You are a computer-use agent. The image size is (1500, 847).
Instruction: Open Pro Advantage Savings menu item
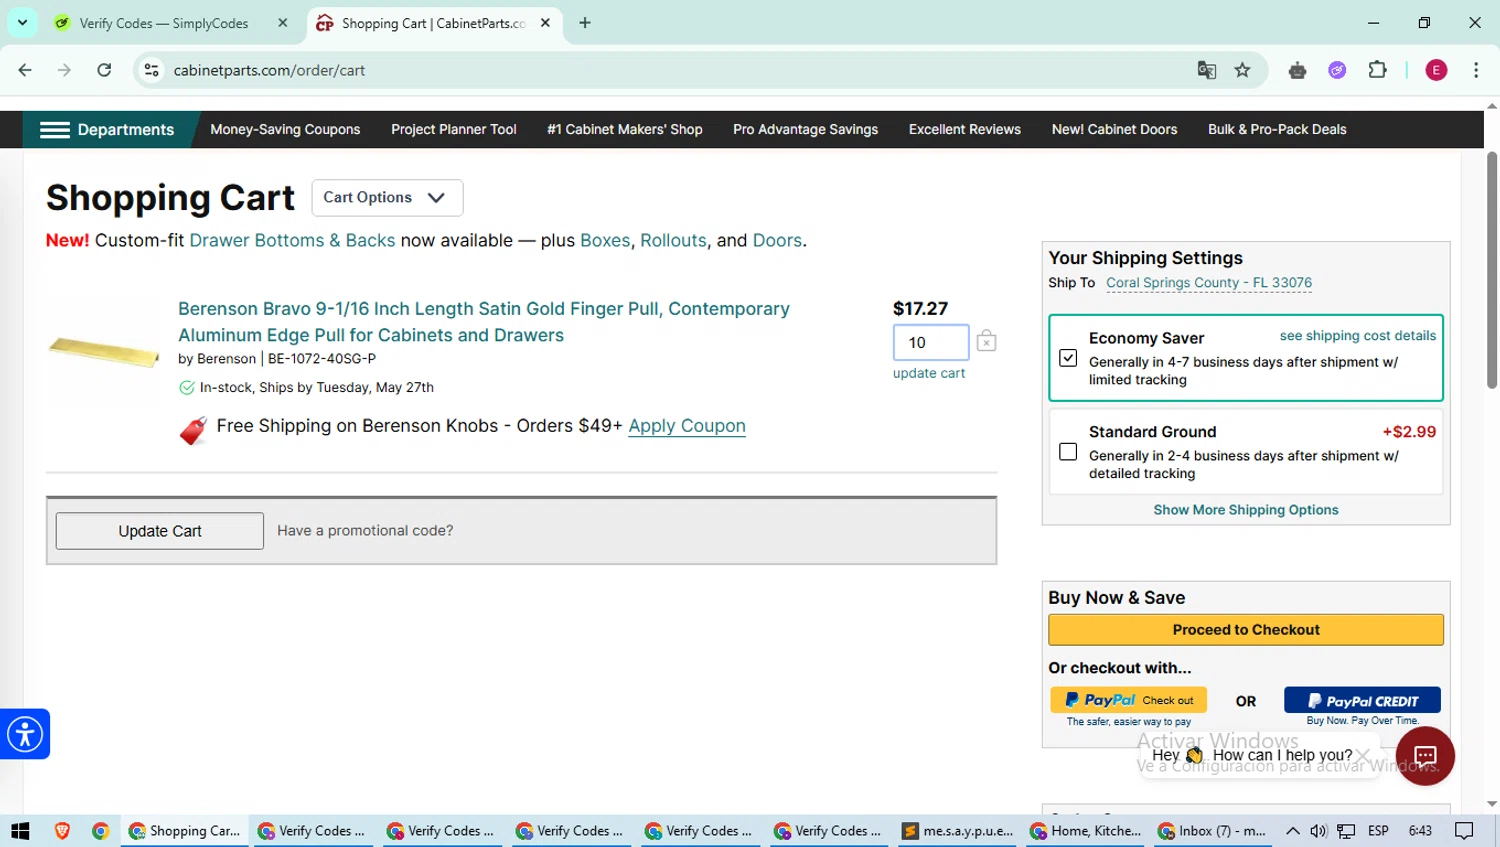(805, 130)
